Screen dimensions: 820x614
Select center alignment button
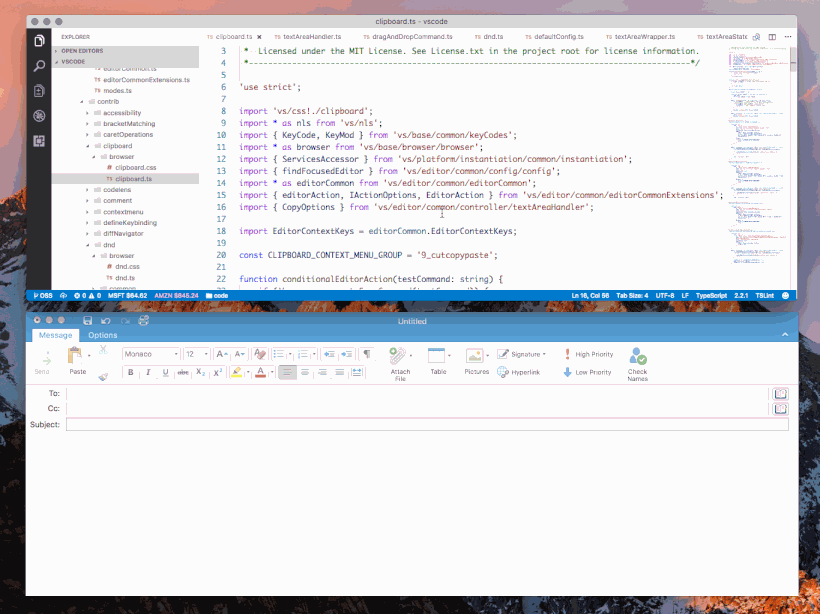pos(305,372)
